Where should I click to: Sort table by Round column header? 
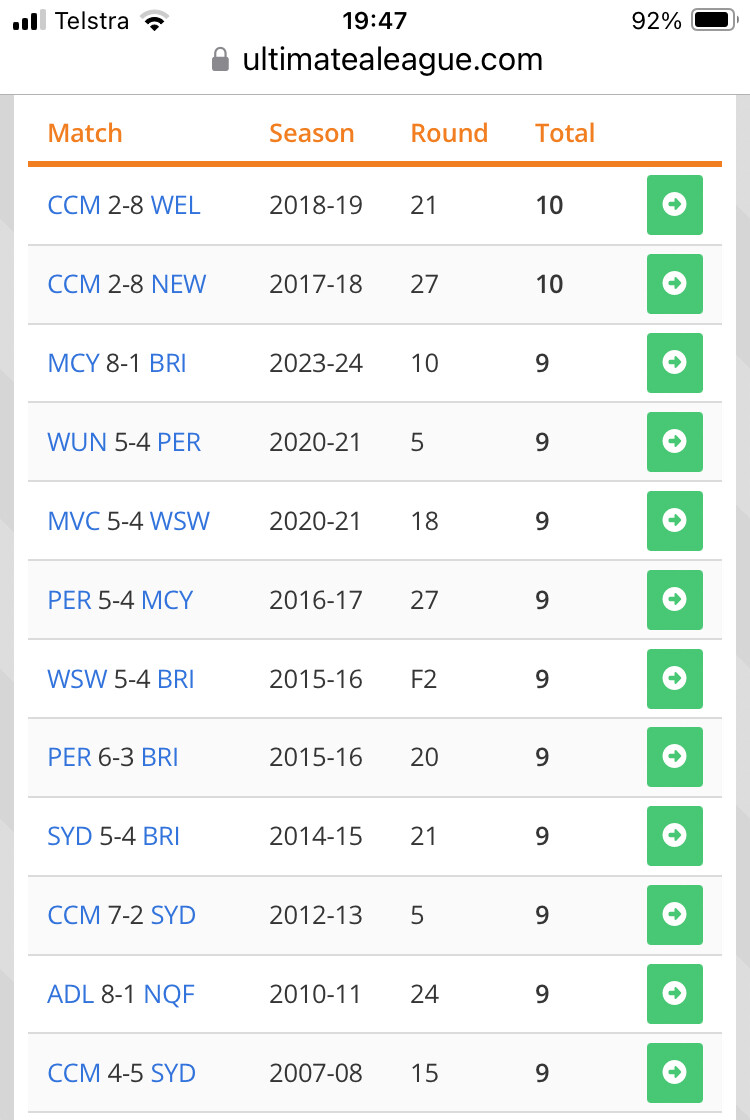click(449, 133)
